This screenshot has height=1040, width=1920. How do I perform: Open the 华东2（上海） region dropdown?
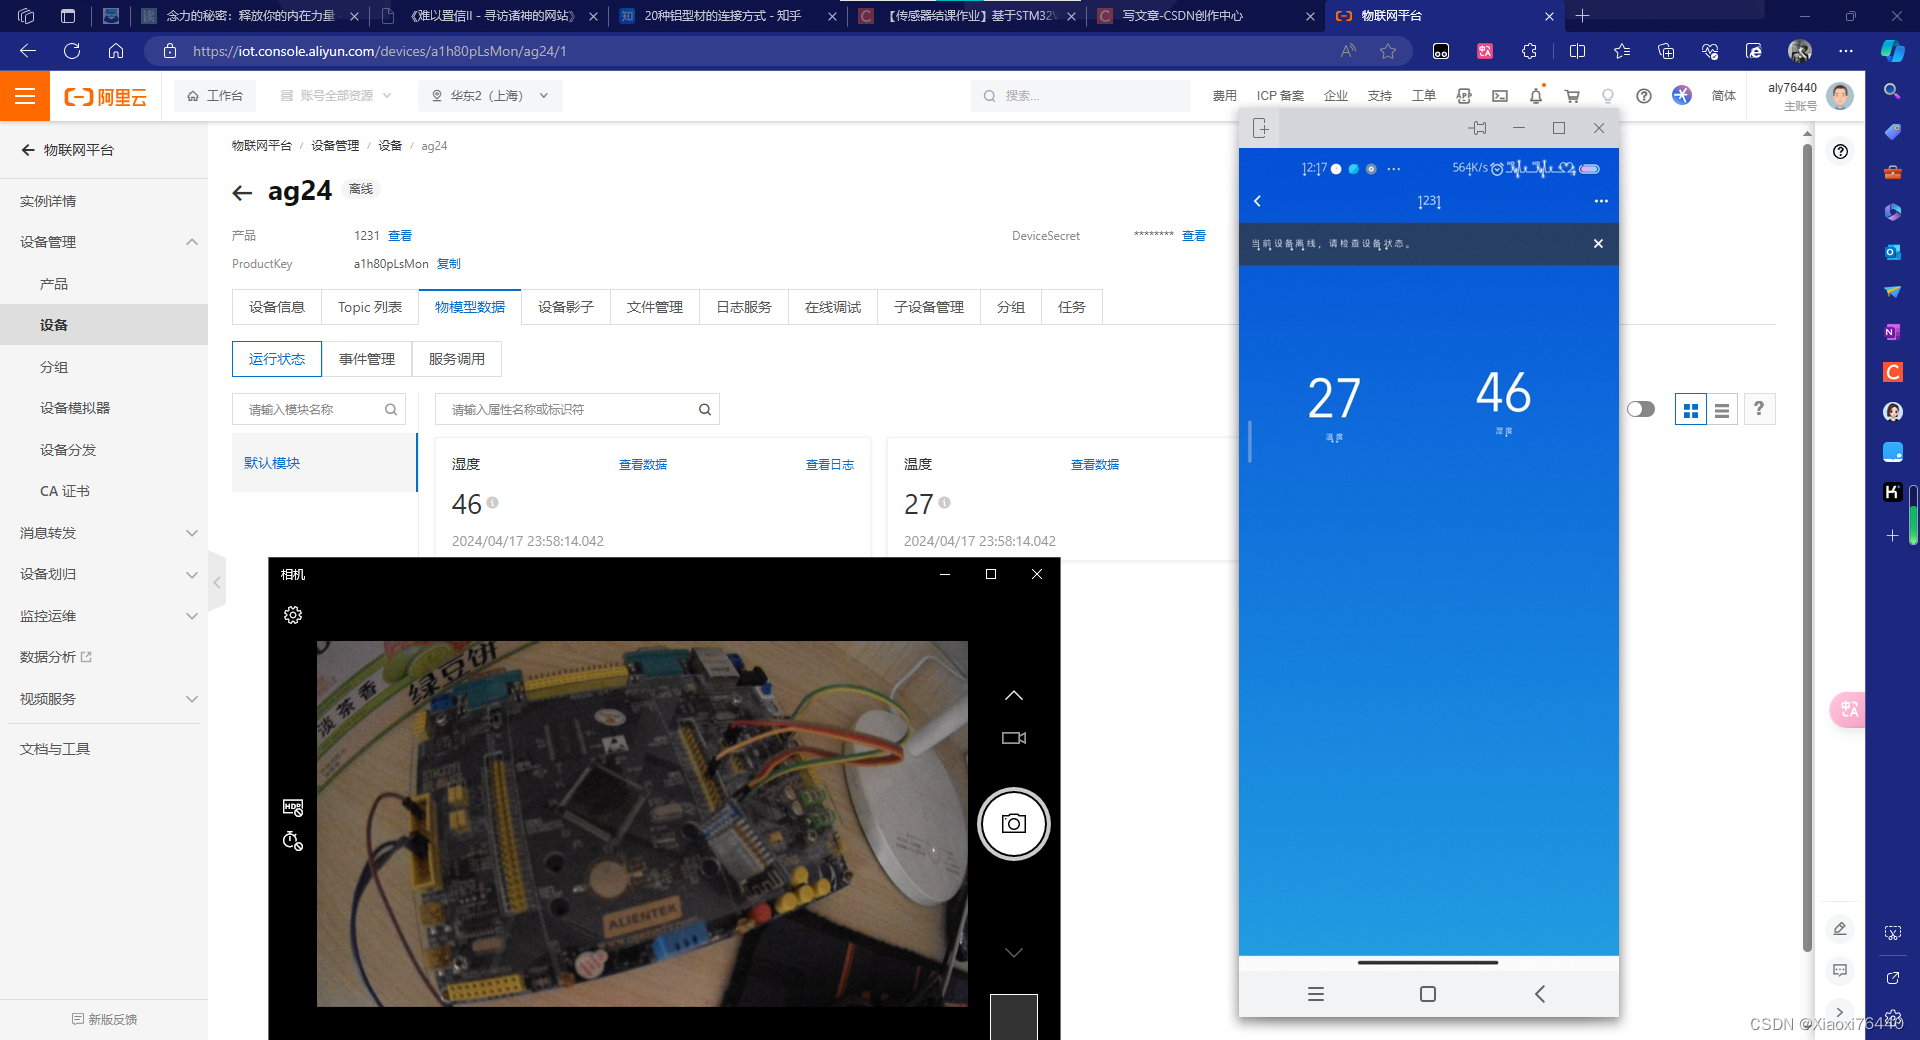(489, 95)
